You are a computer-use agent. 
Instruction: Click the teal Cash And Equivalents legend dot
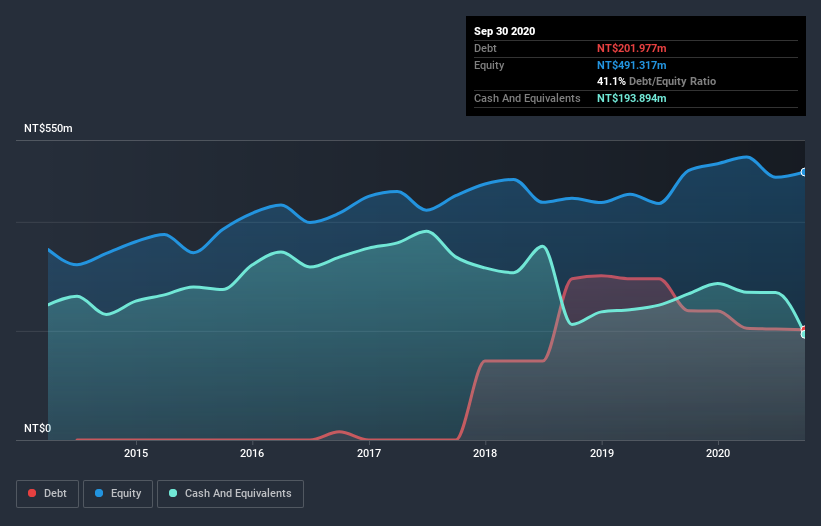click(173, 493)
